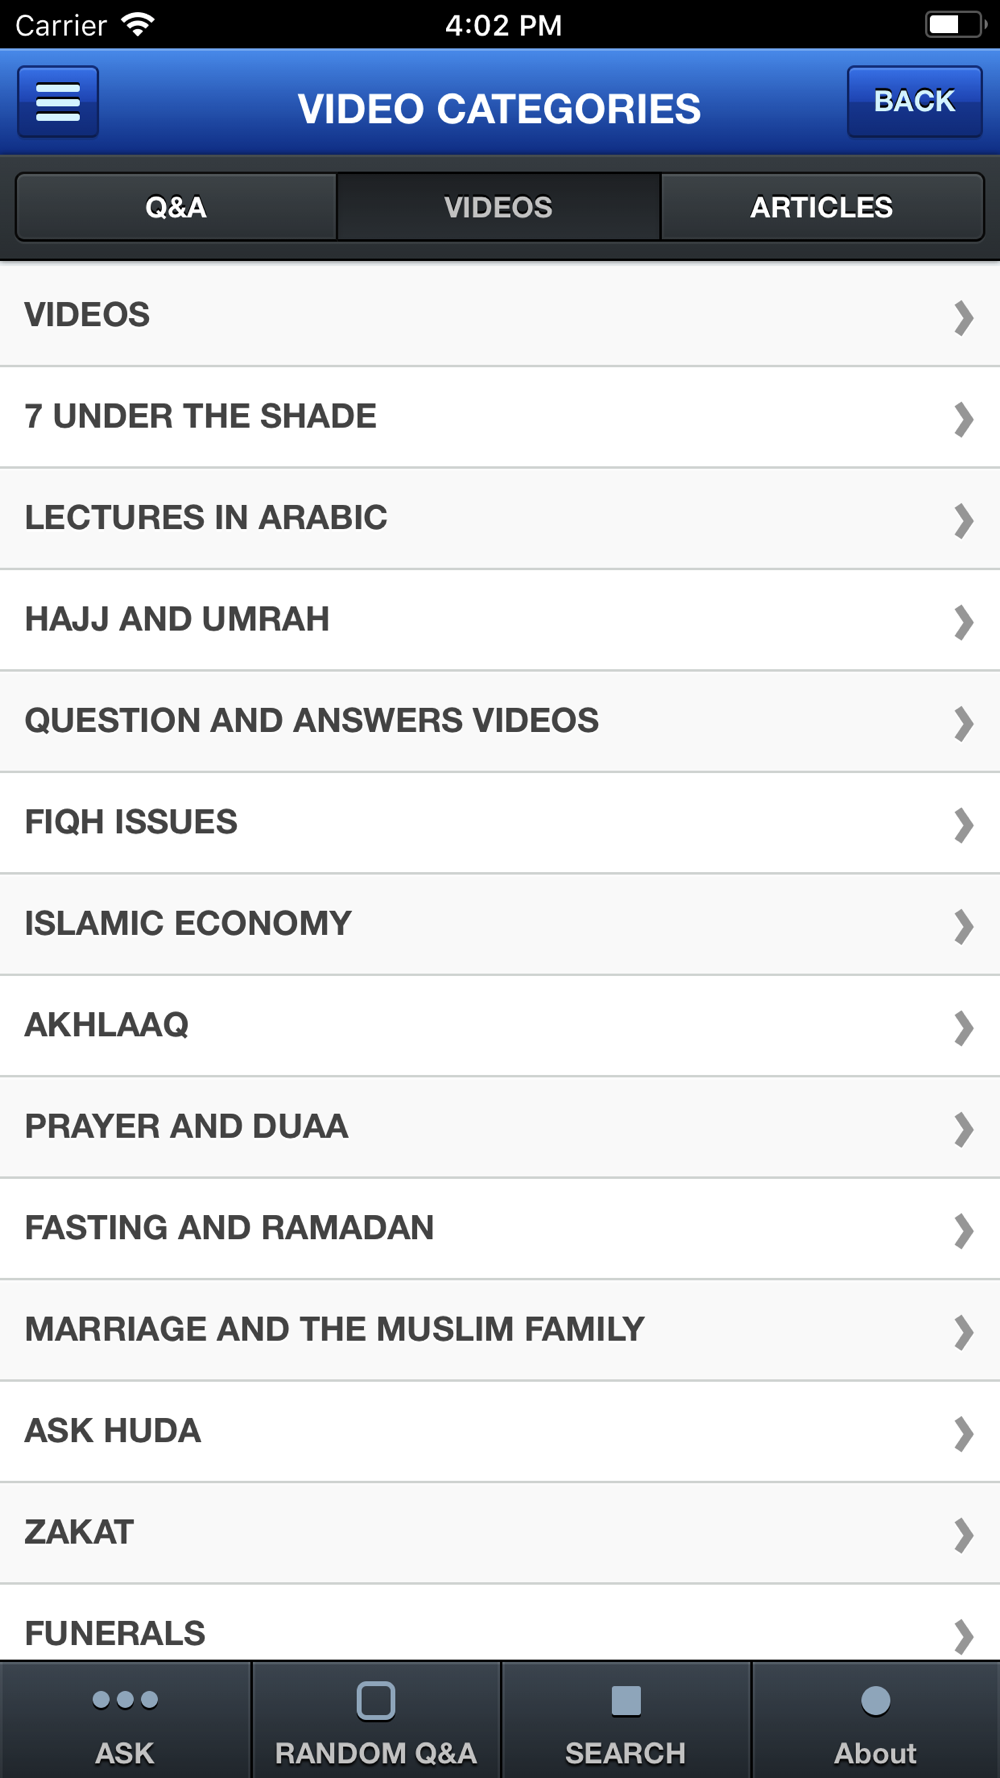Expand the Akhlaaq row chevron

[x=963, y=1028]
